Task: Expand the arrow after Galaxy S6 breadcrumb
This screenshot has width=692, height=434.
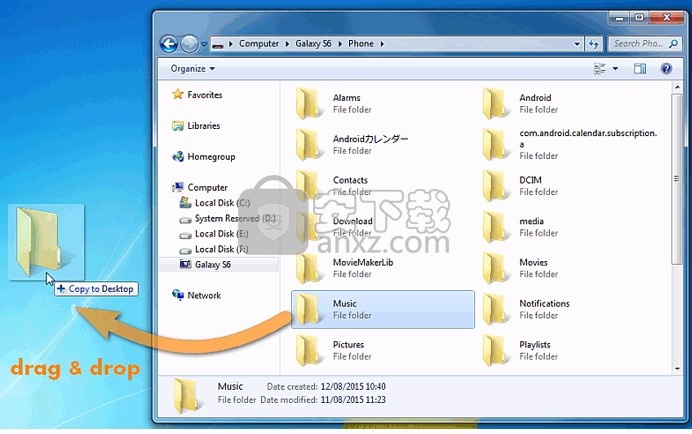Action: click(x=340, y=44)
